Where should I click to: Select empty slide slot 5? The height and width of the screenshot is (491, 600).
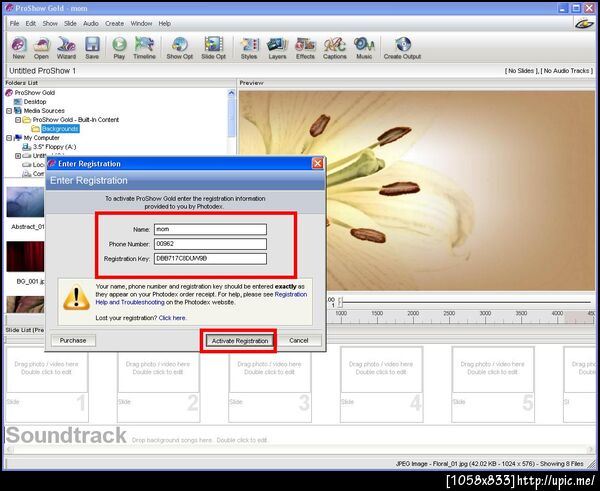tap(493, 385)
